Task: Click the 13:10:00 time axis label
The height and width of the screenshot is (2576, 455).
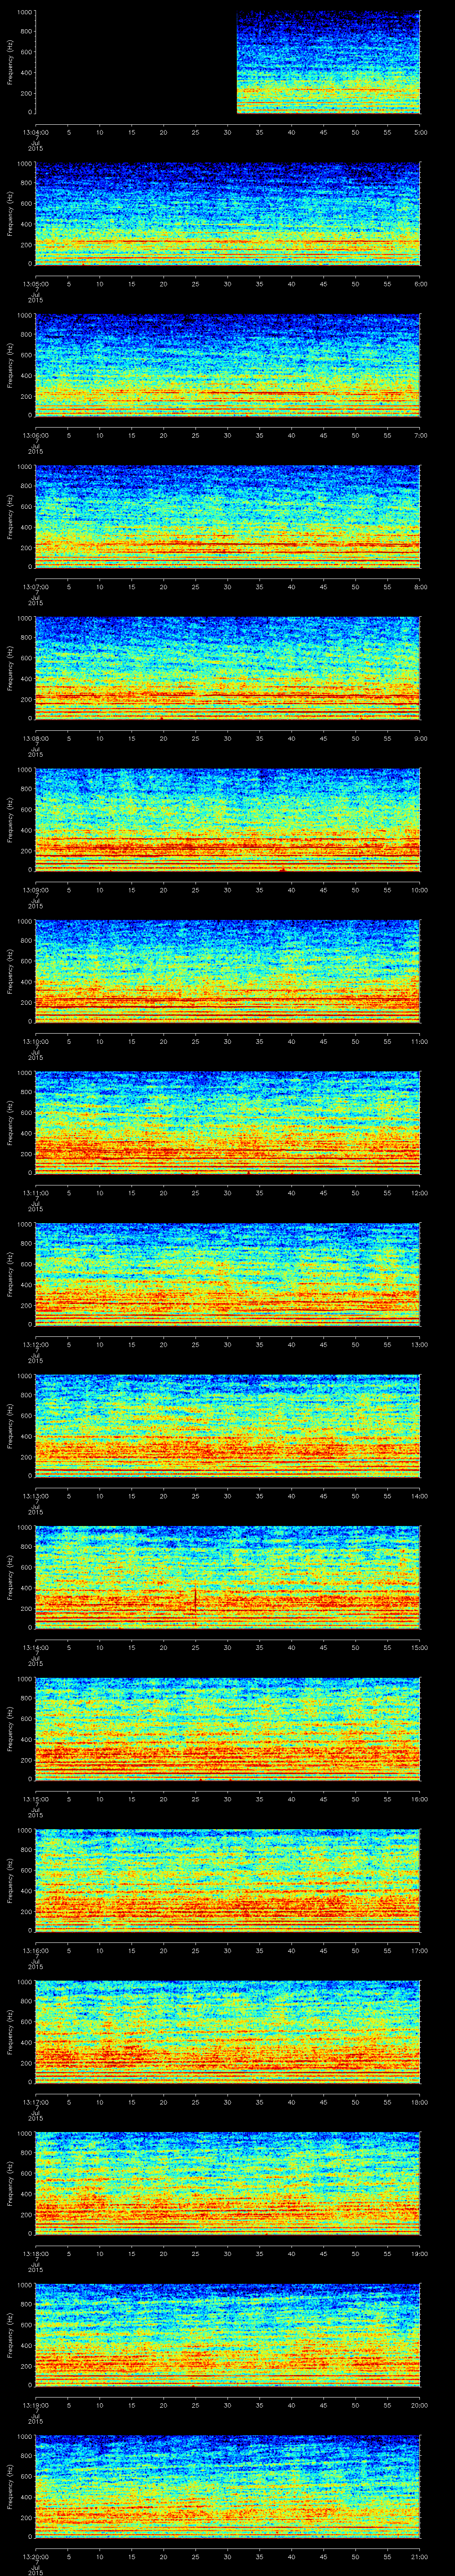Action: [x=36, y=1041]
